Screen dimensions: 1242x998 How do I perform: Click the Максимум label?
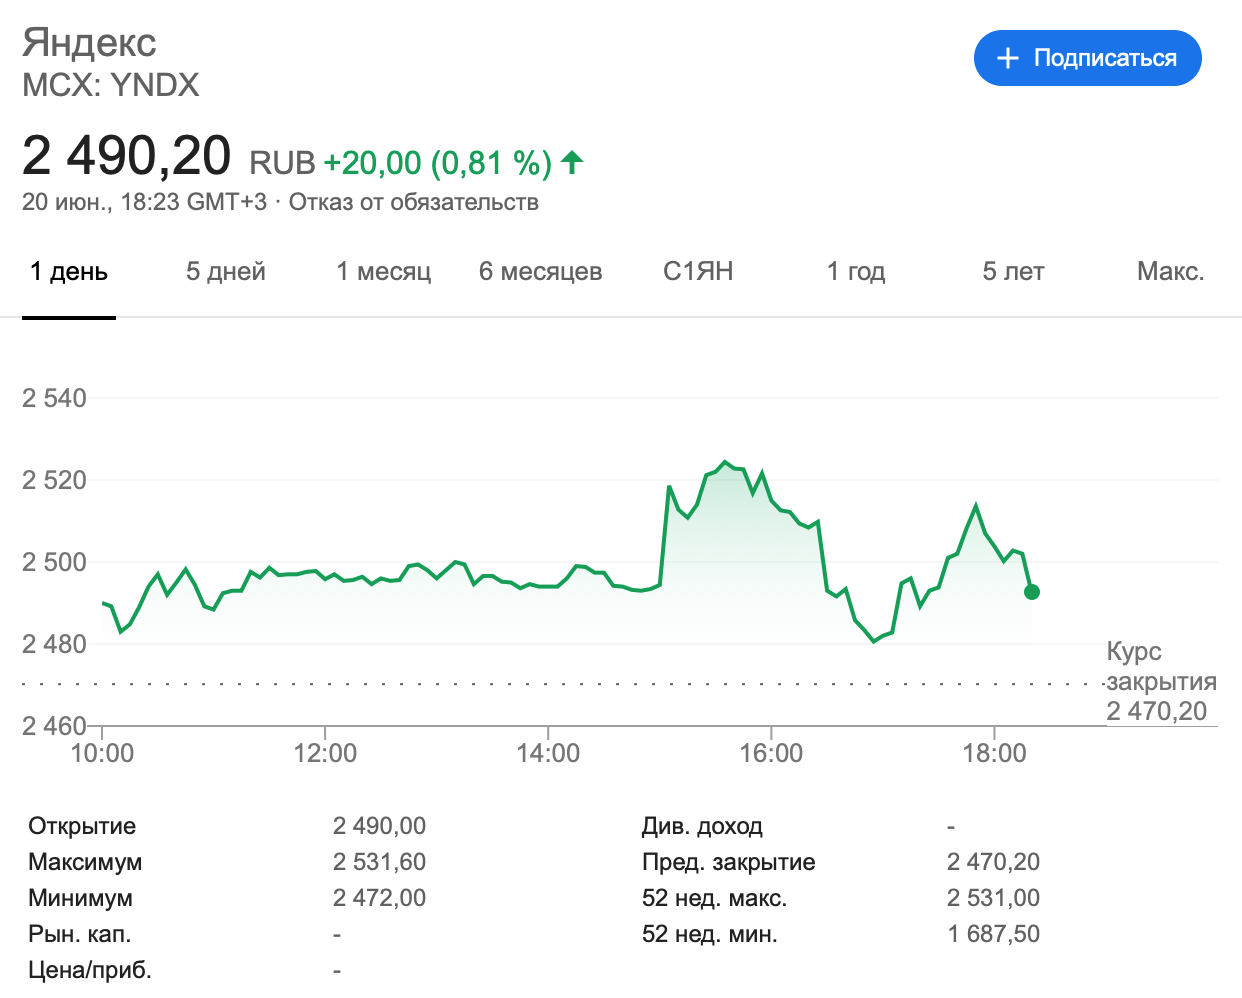pos(85,862)
